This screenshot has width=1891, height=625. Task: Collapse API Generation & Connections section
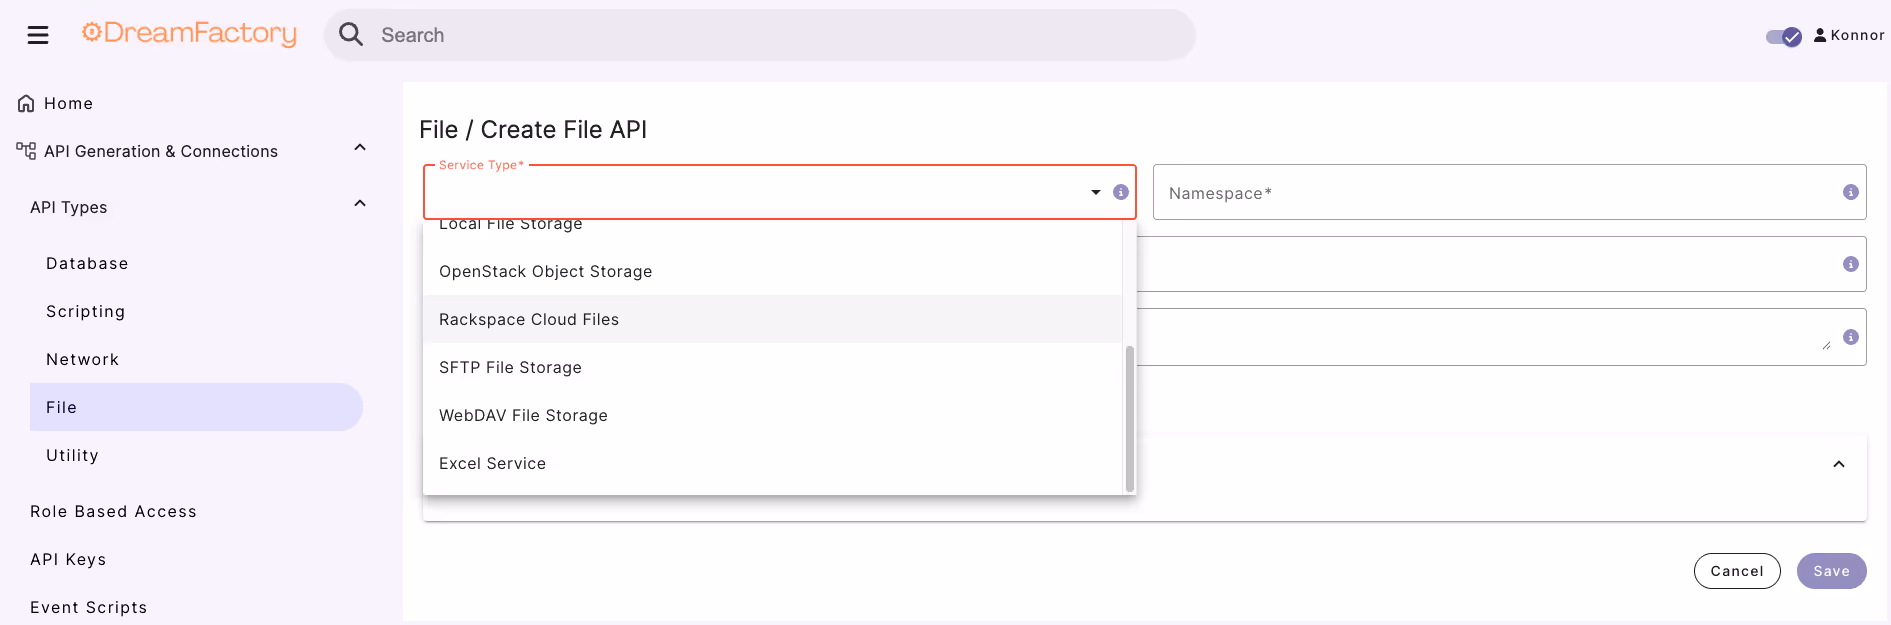tap(360, 148)
